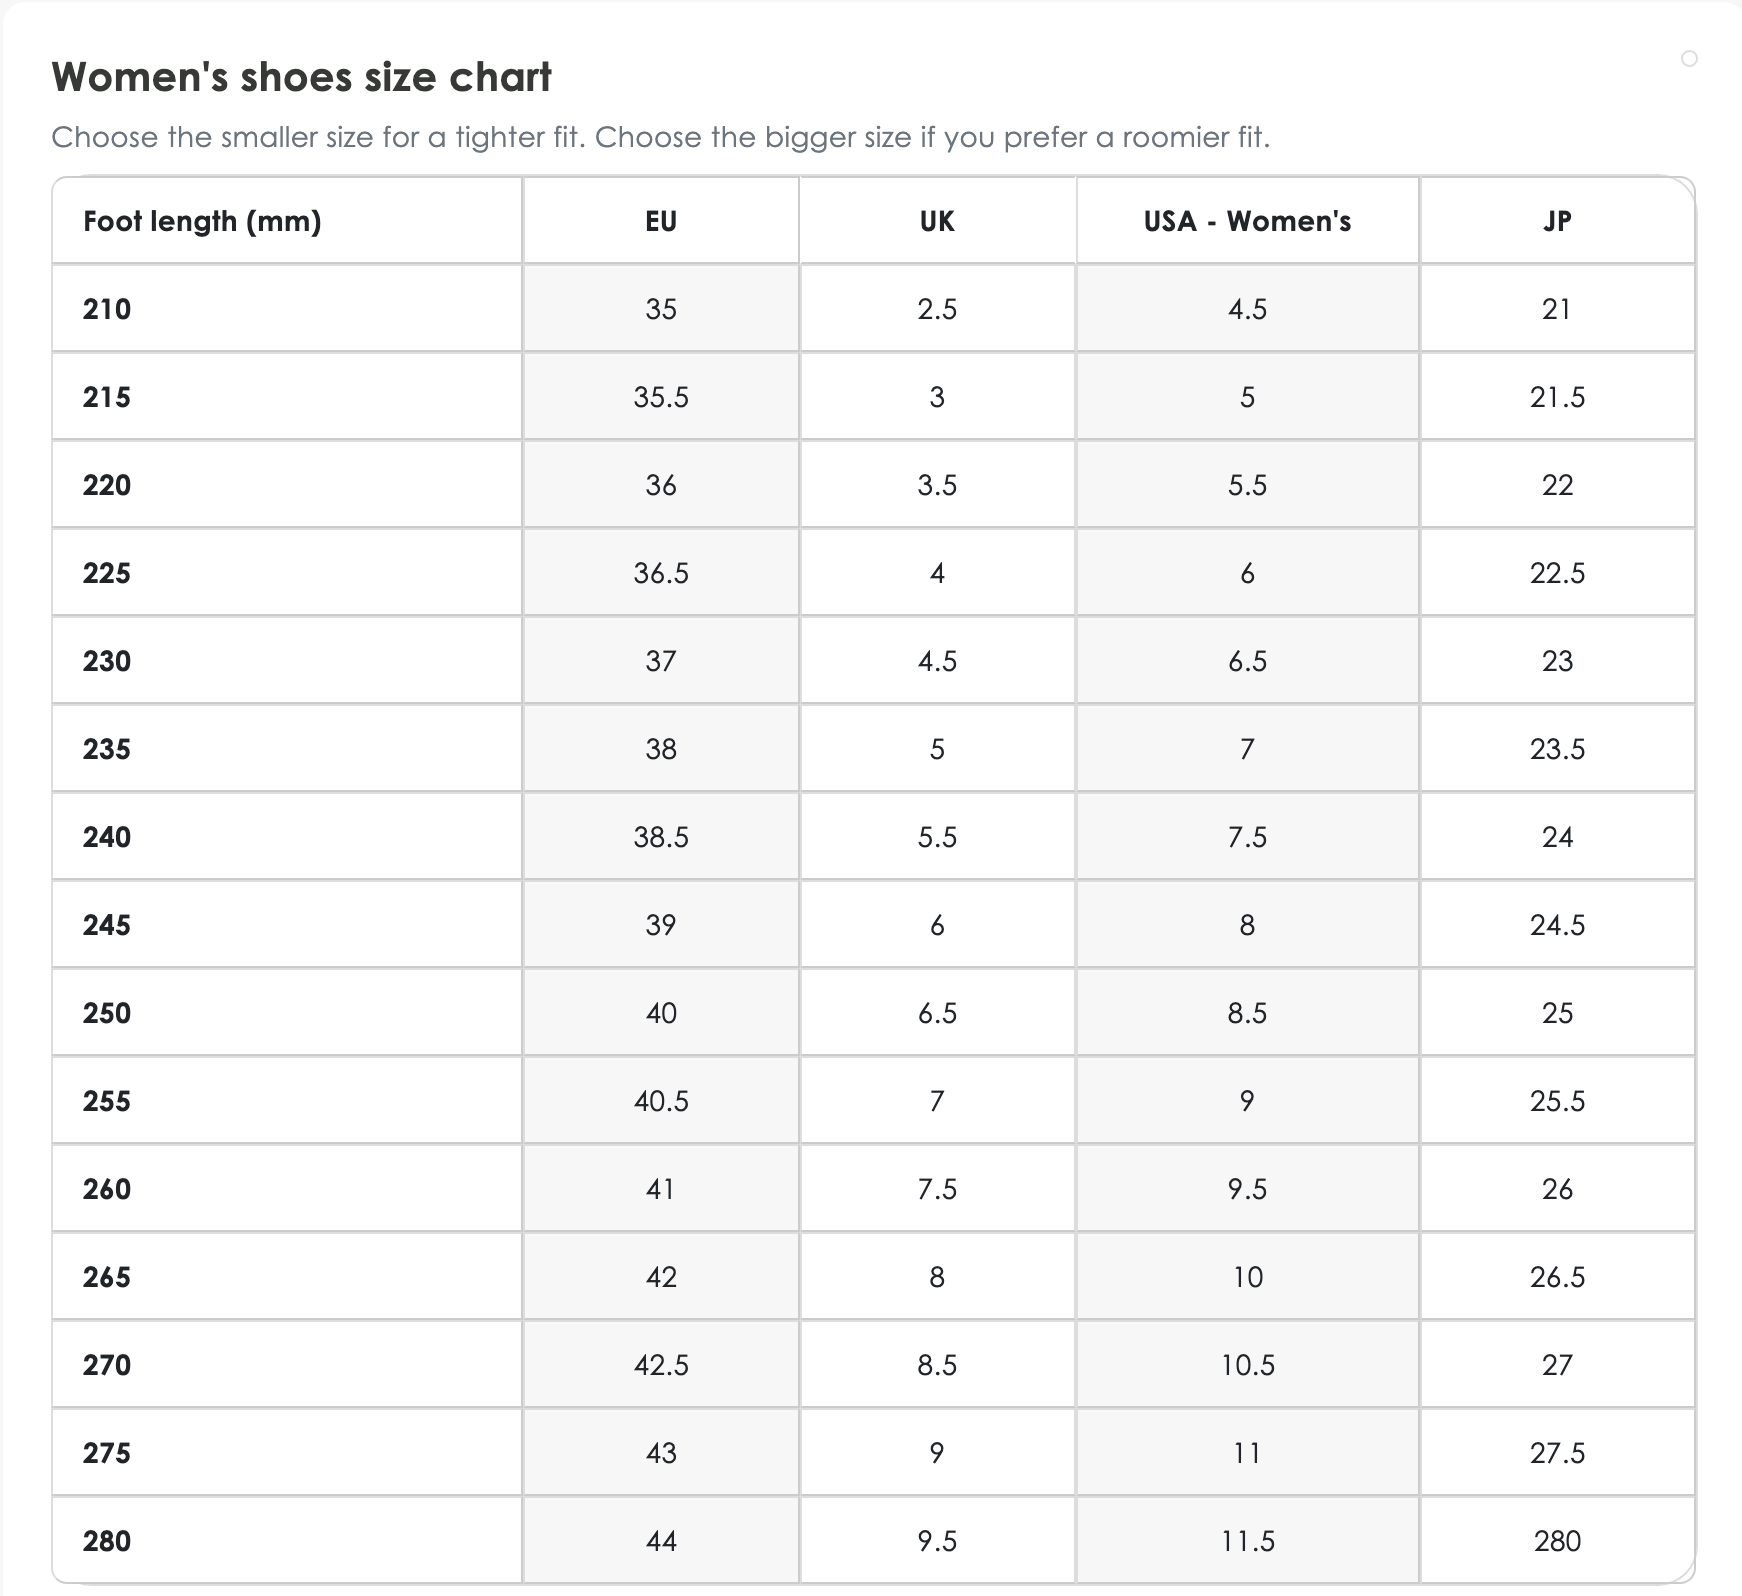Click the 3.5 value in the UK column
The image size is (1742, 1596).
937,485
